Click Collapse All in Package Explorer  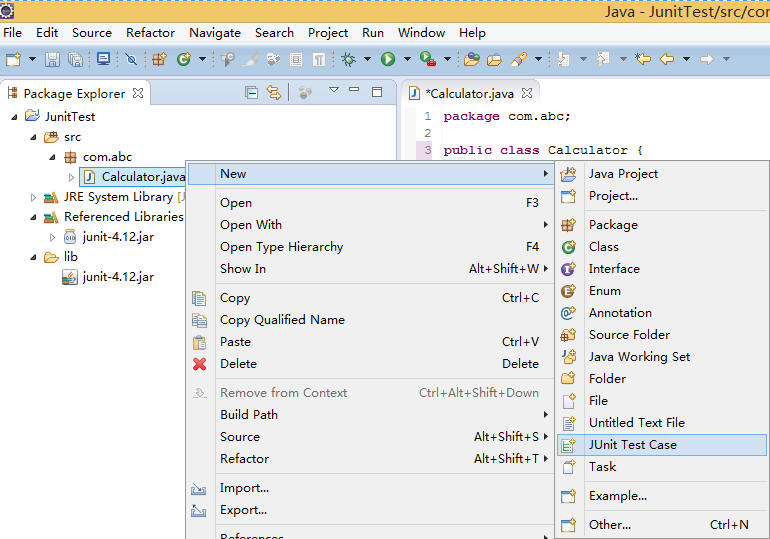251,92
